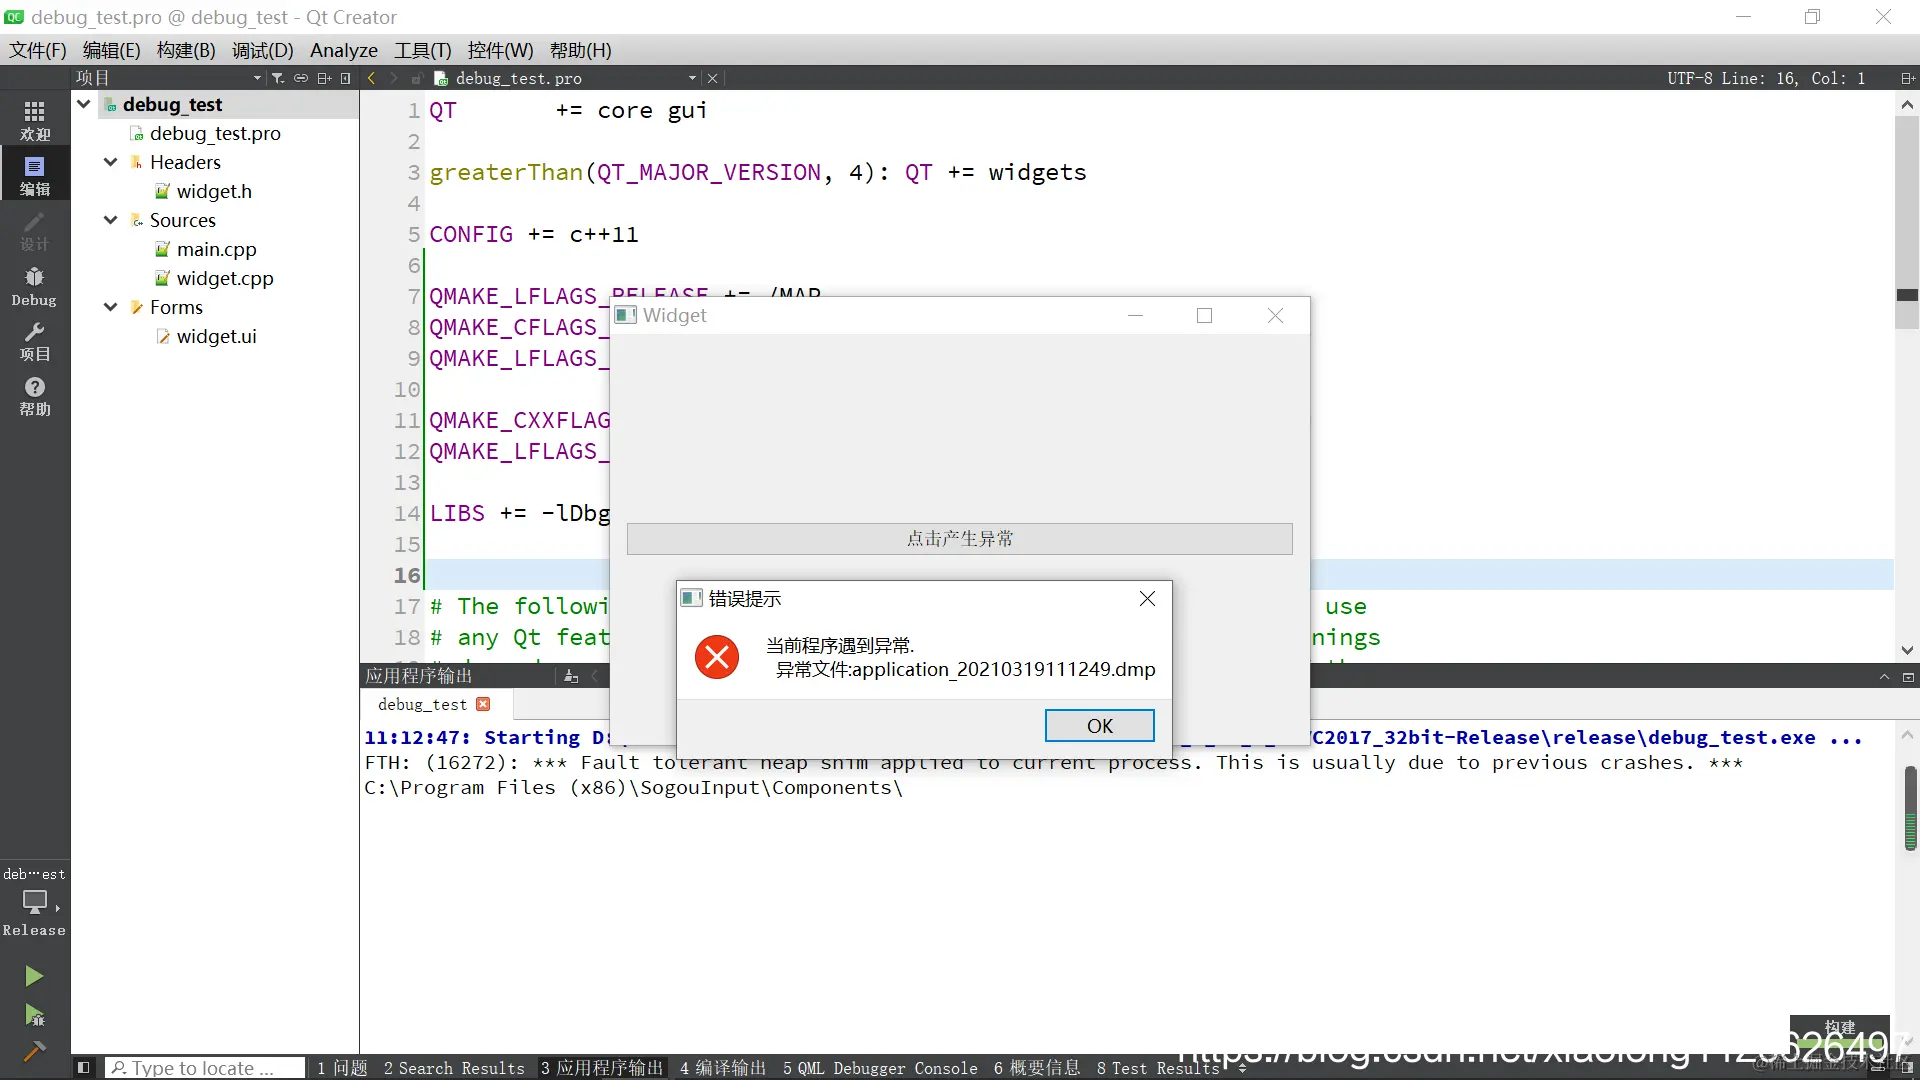The width and height of the screenshot is (1920, 1080).
Task: Switch to Debug mode in sidebar
Action: (x=34, y=286)
